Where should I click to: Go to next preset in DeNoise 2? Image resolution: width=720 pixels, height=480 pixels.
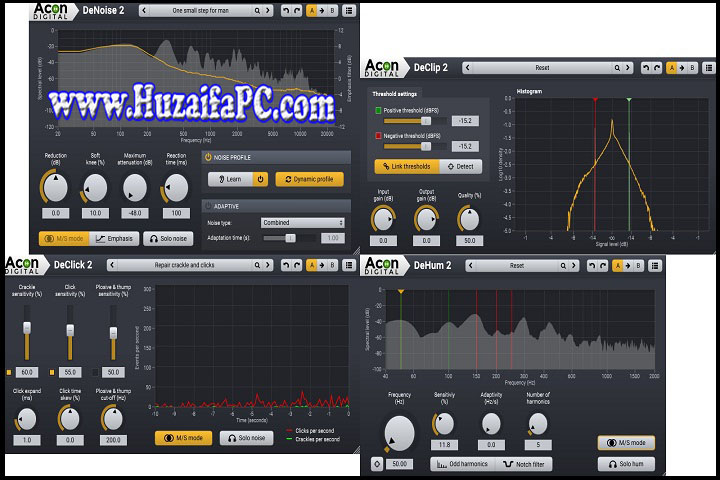[x=268, y=11]
